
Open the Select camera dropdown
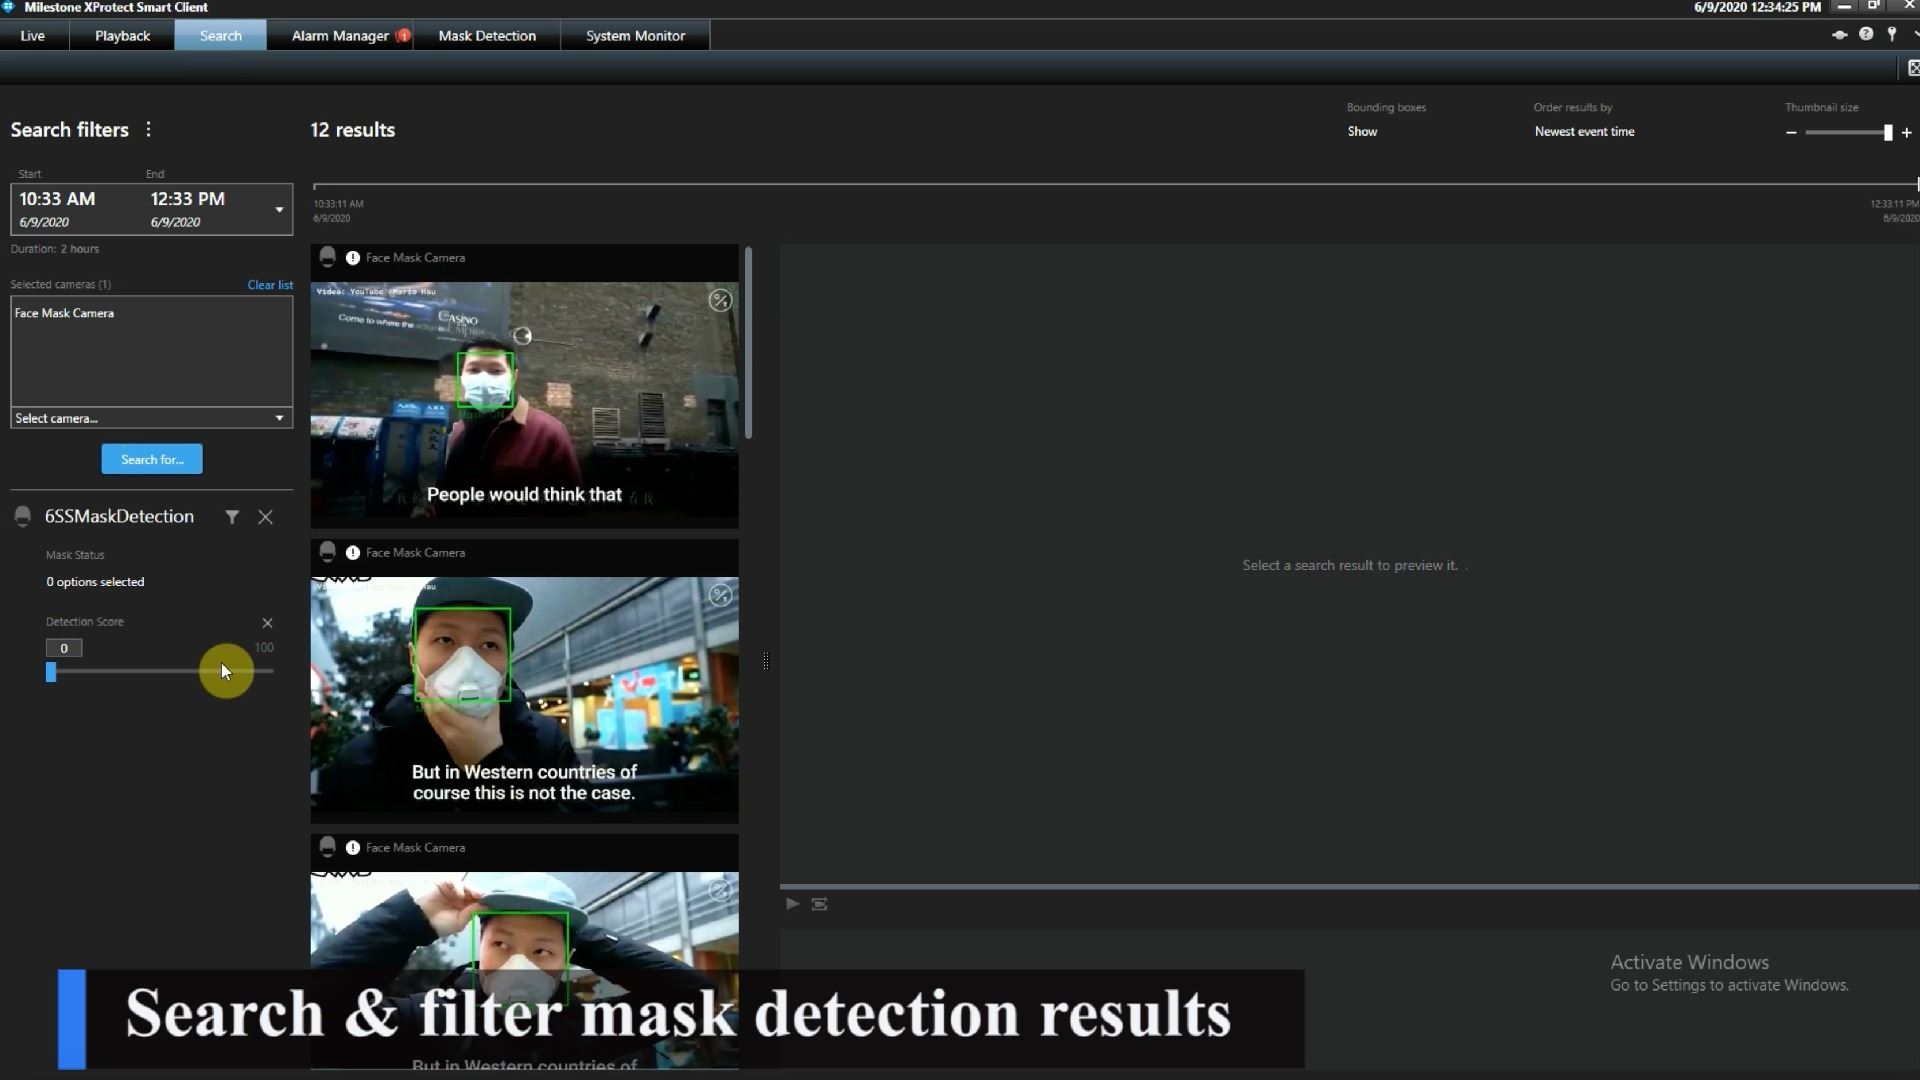coord(152,418)
